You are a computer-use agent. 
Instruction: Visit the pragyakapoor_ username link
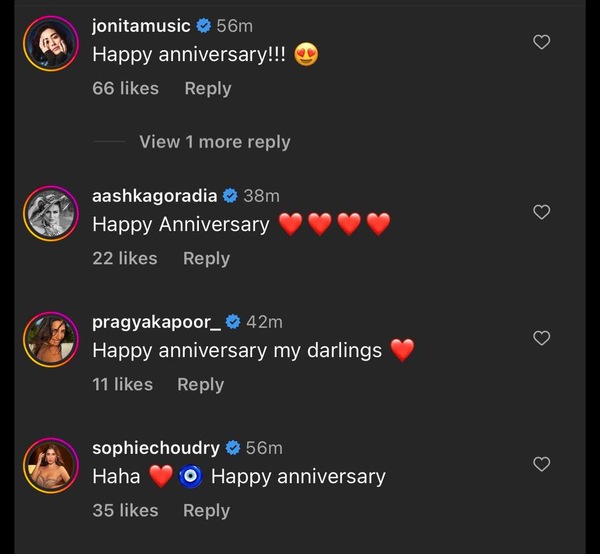click(x=156, y=322)
